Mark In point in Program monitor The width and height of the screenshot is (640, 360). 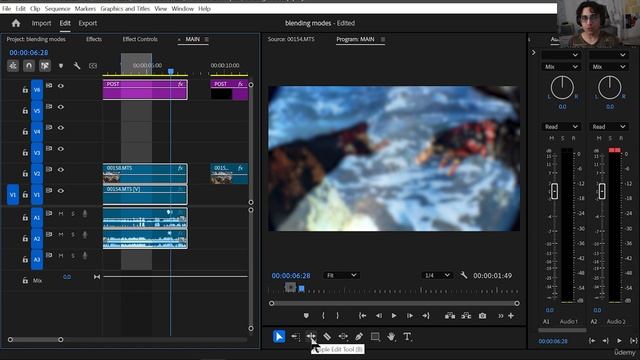pos(323,316)
